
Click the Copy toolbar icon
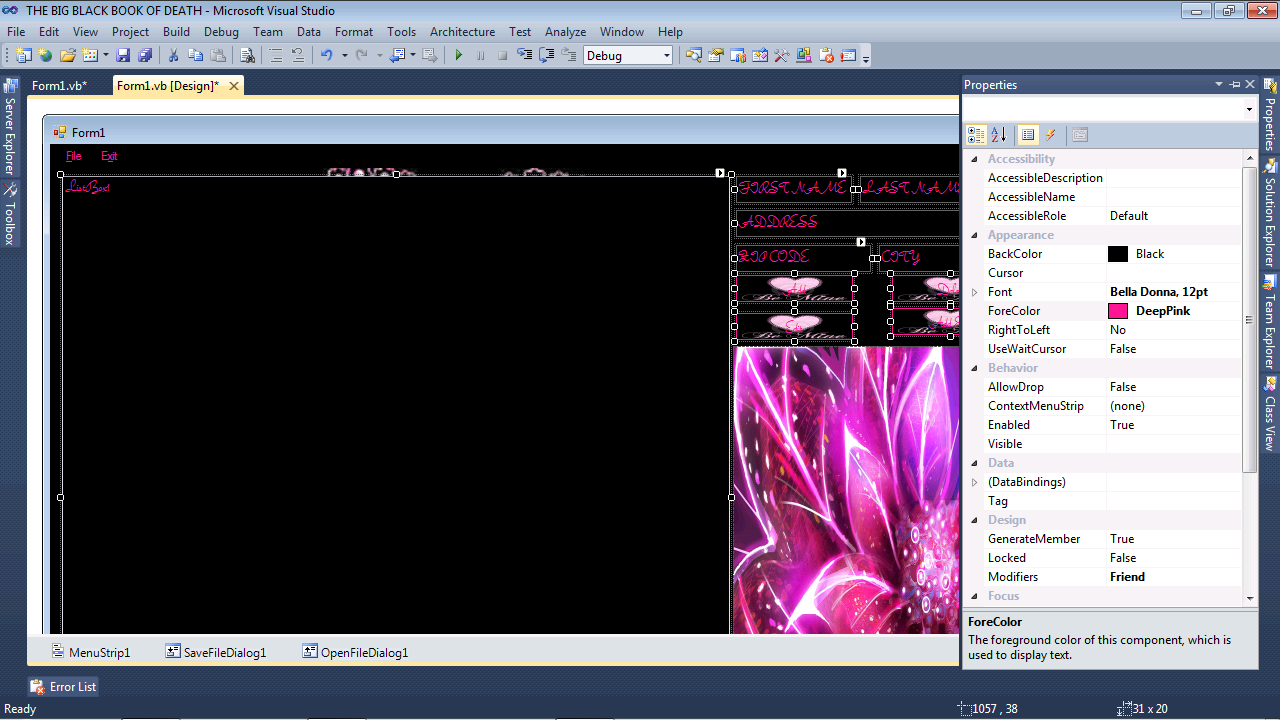(196, 56)
